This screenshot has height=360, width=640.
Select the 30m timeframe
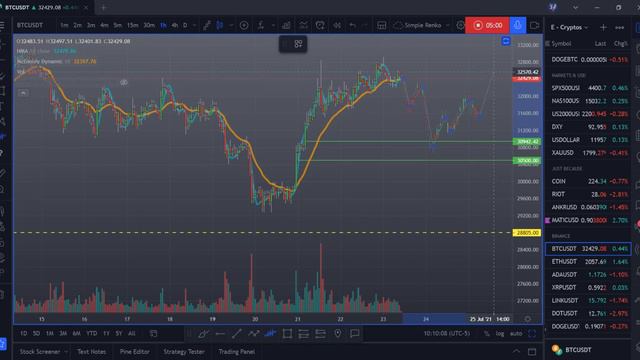pos(149,25)
